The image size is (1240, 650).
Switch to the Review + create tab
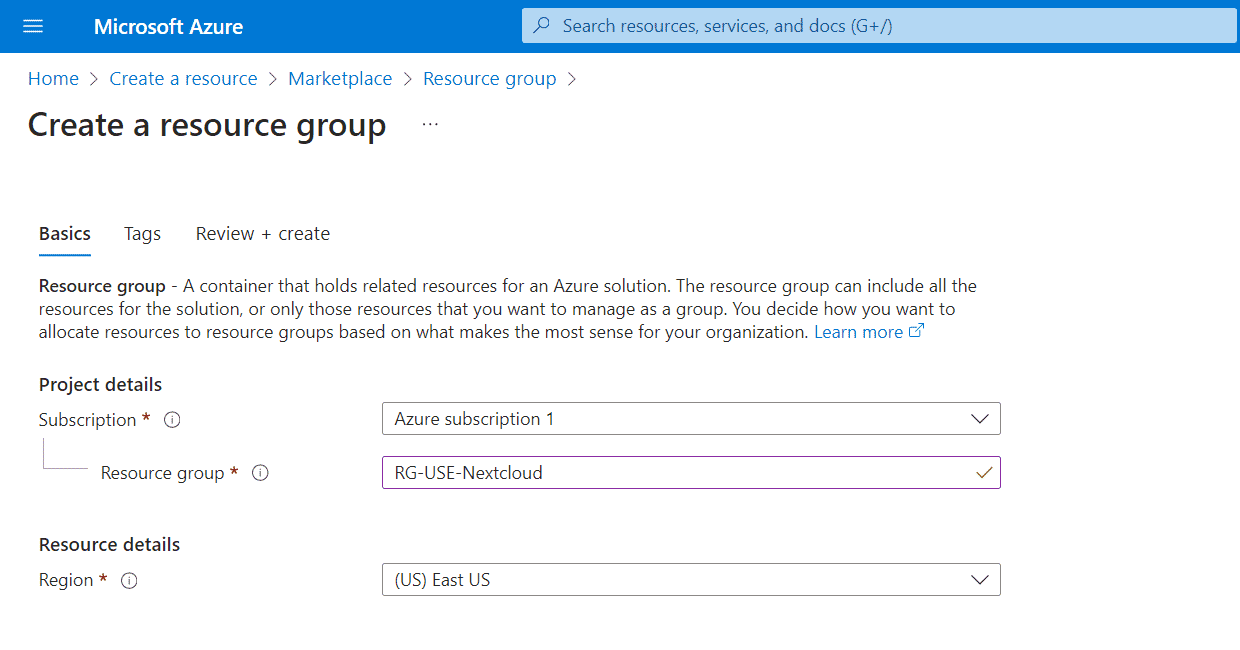[263, 234]
